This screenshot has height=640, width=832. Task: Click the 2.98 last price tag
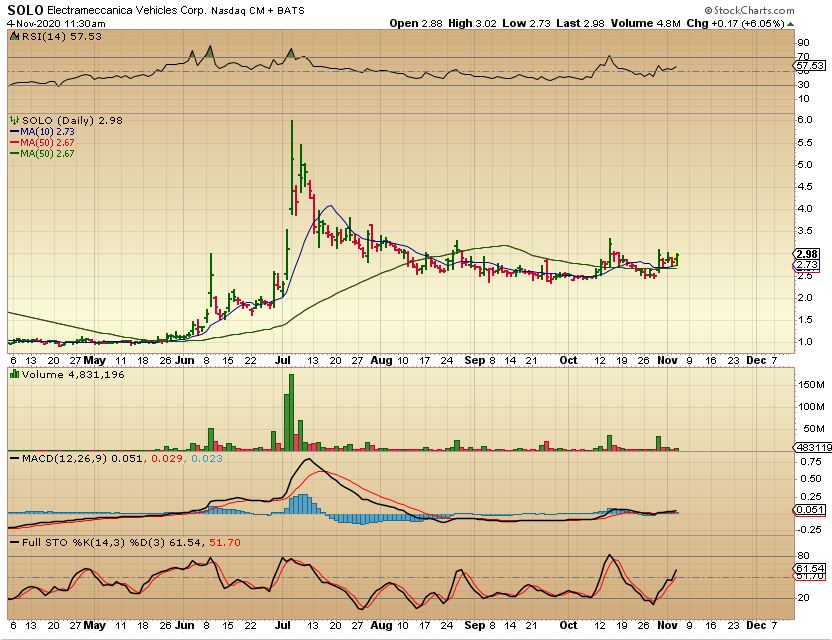coord(808,254)
